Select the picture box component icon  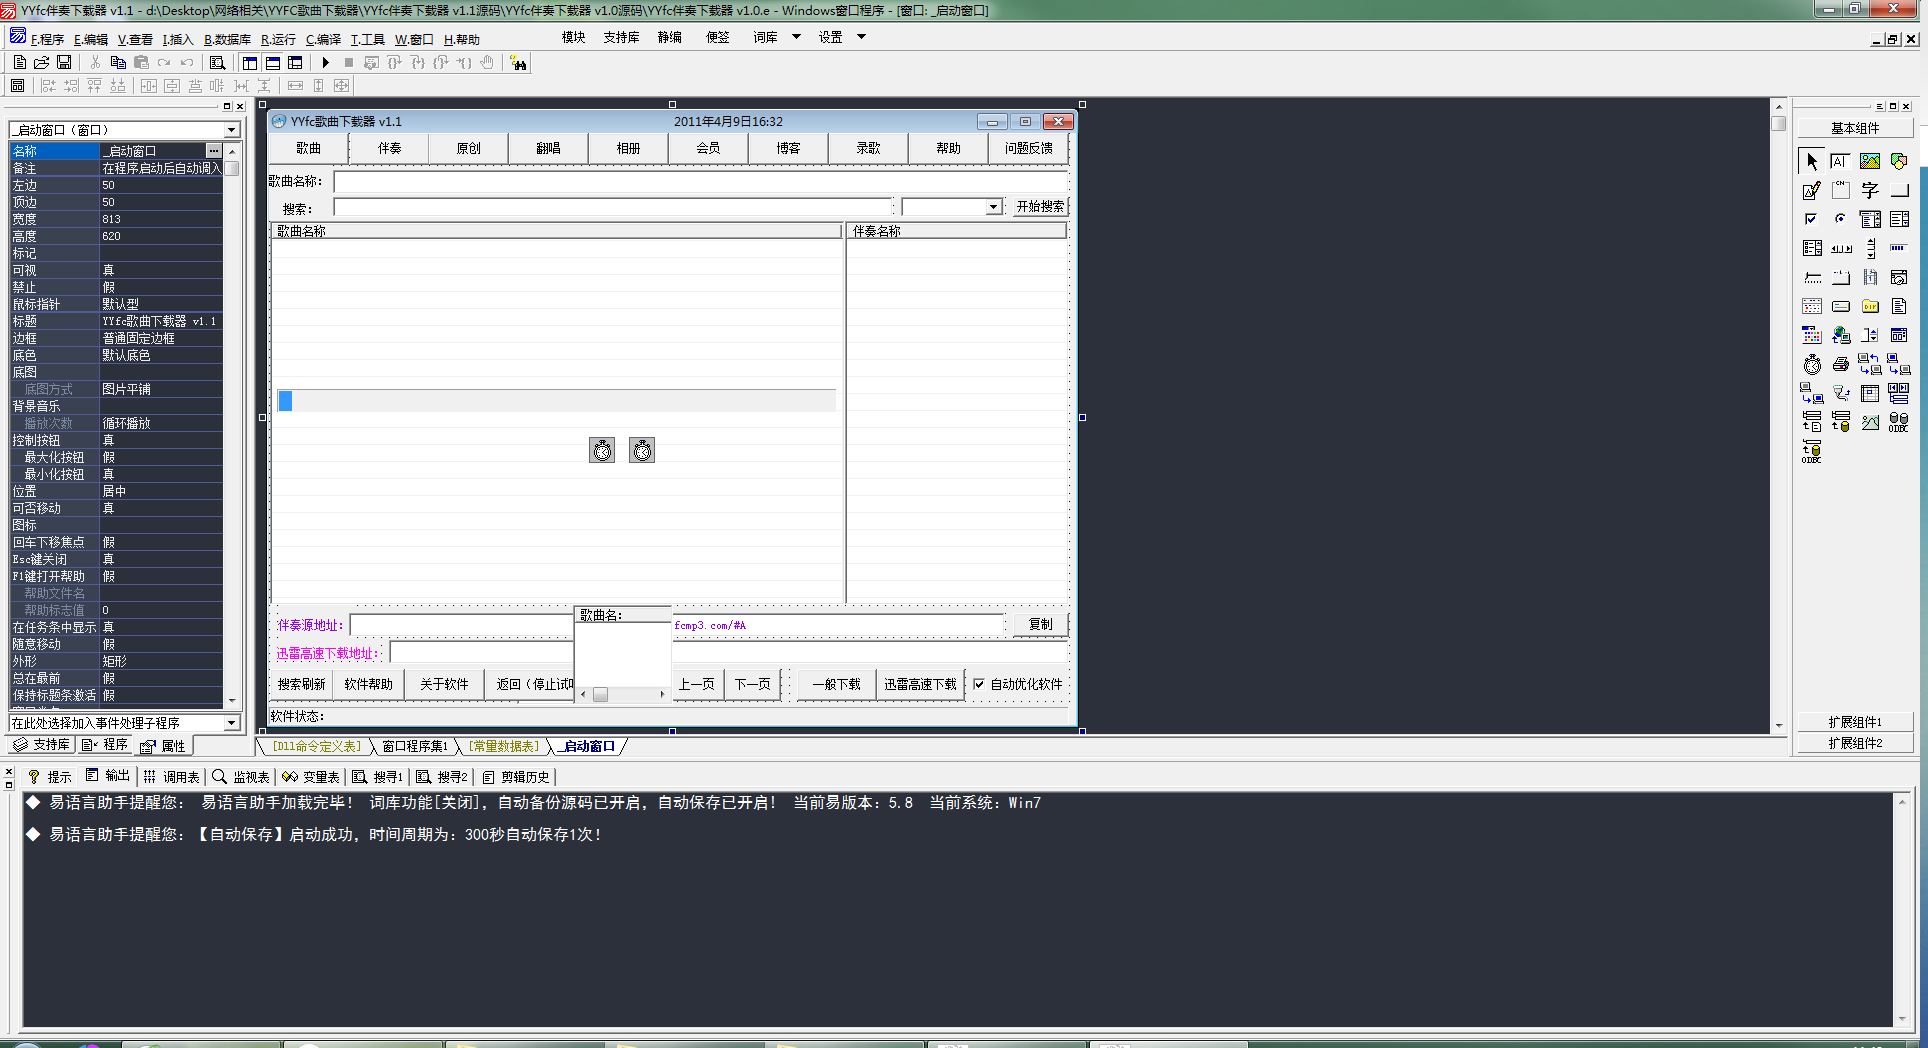1870,161
